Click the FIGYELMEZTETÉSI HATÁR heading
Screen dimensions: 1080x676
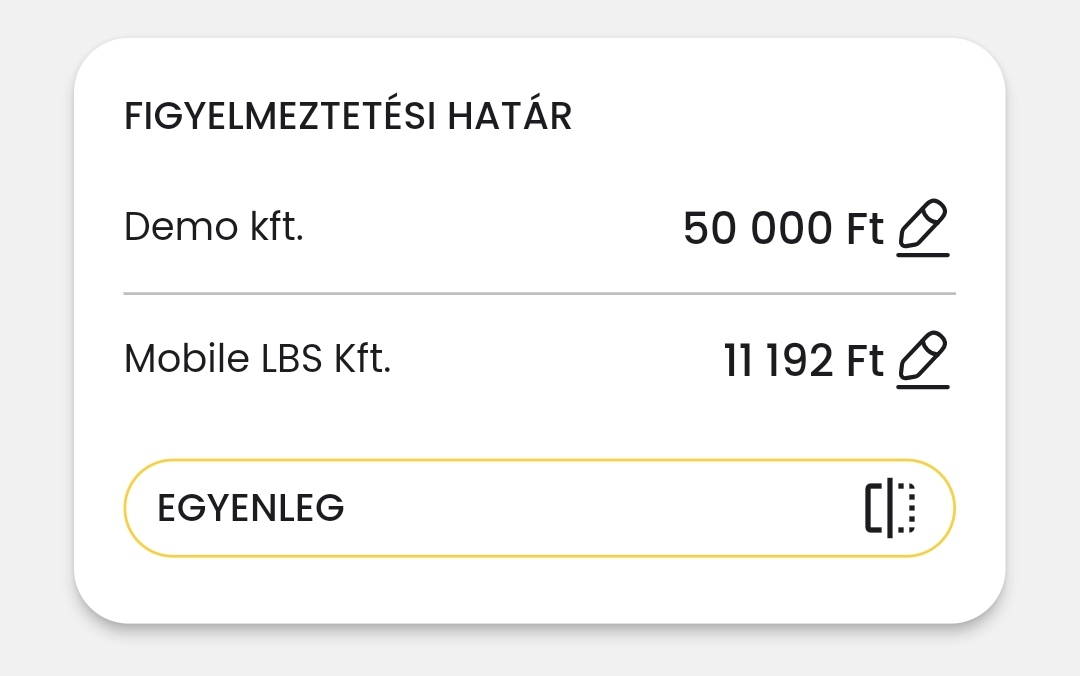click(x=348, y=117)
